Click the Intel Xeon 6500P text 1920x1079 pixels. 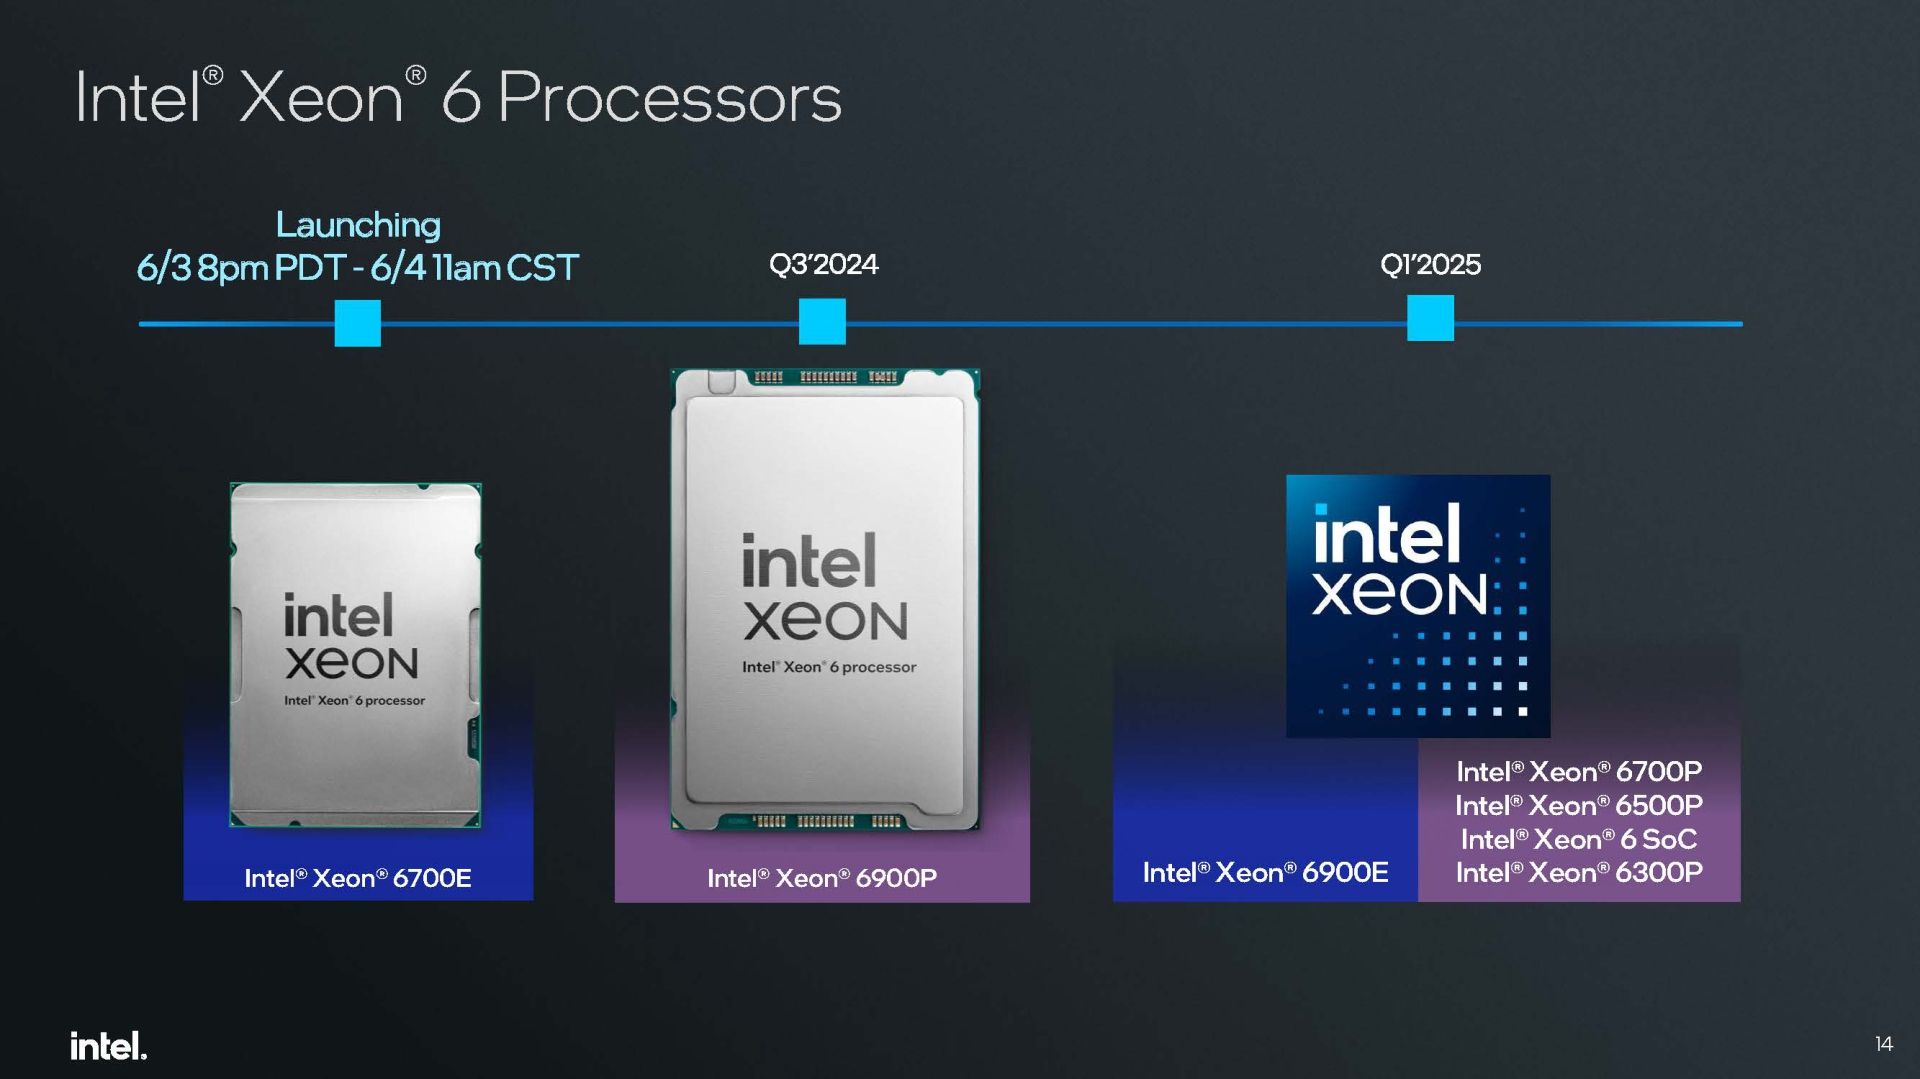pyautogui.click(x=1579, y=805)
